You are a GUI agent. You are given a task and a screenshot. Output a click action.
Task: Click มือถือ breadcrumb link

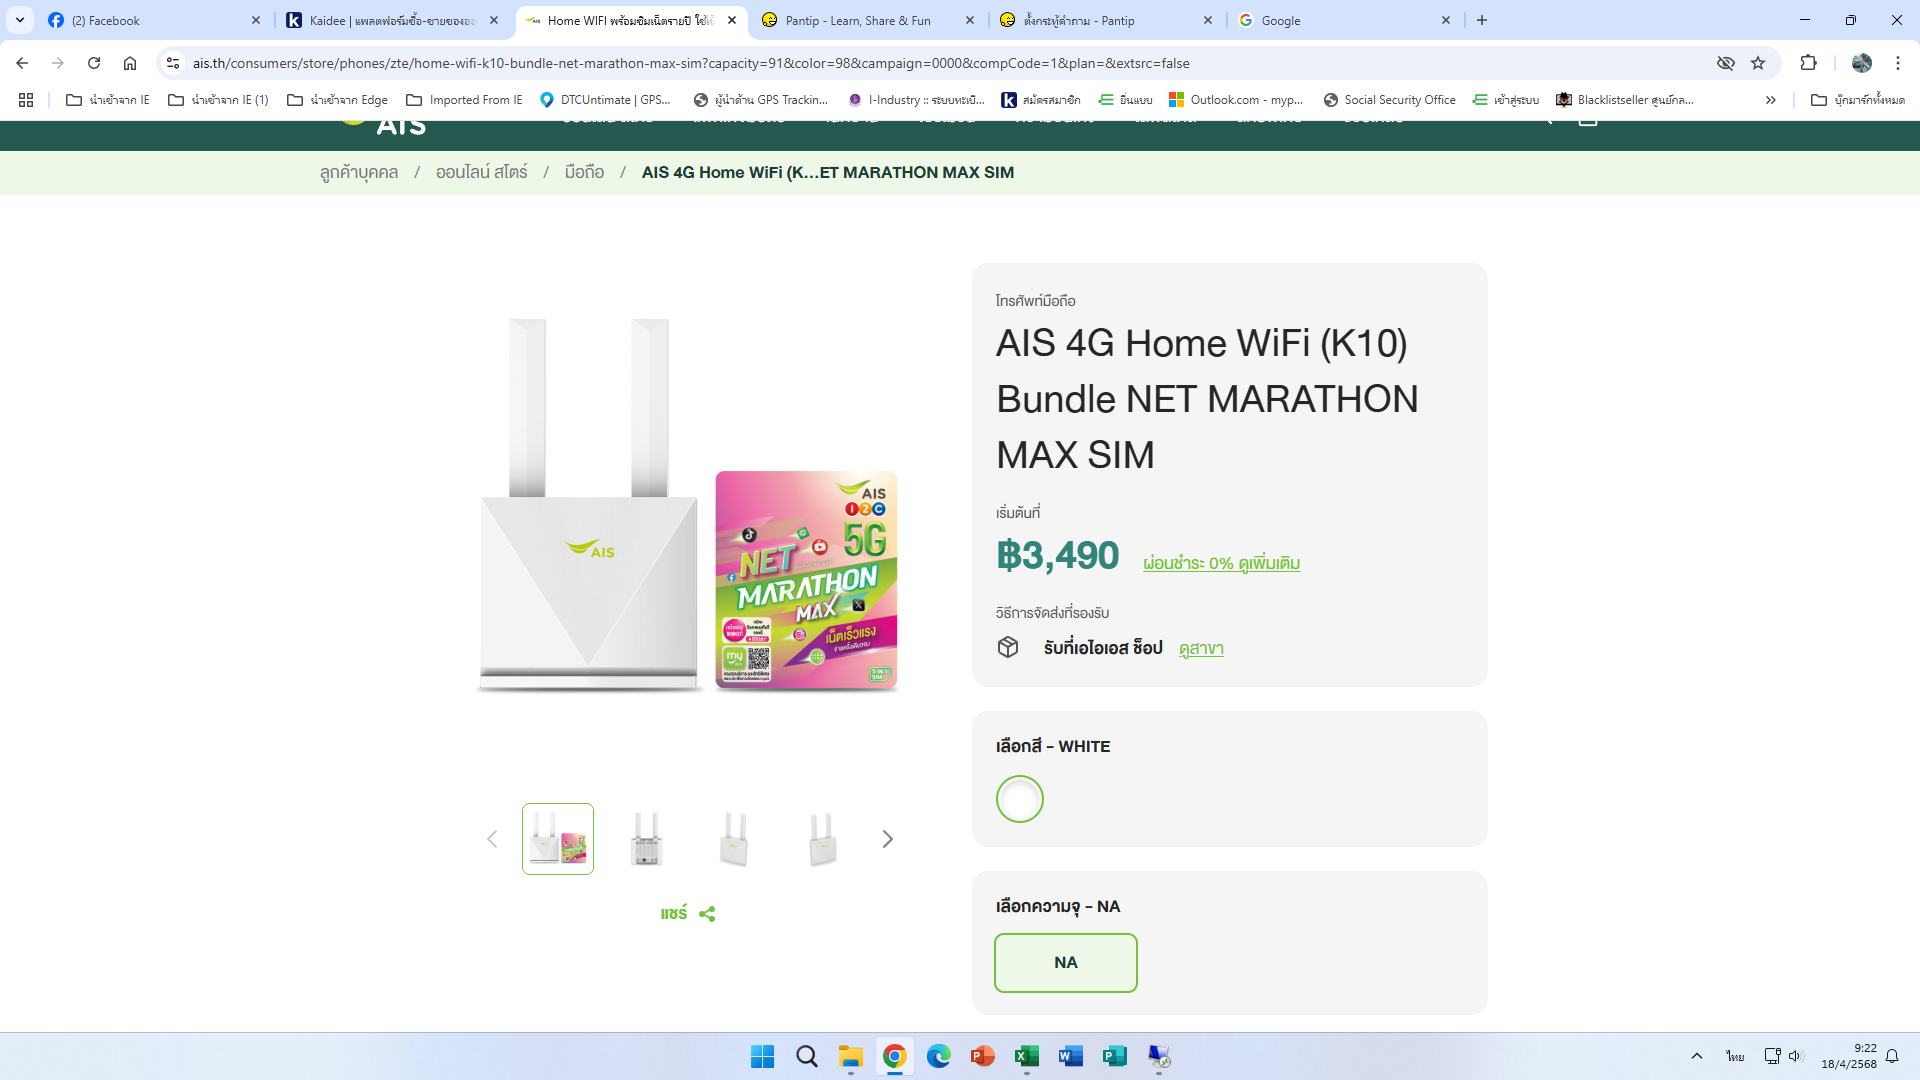(x=584, y=172)
